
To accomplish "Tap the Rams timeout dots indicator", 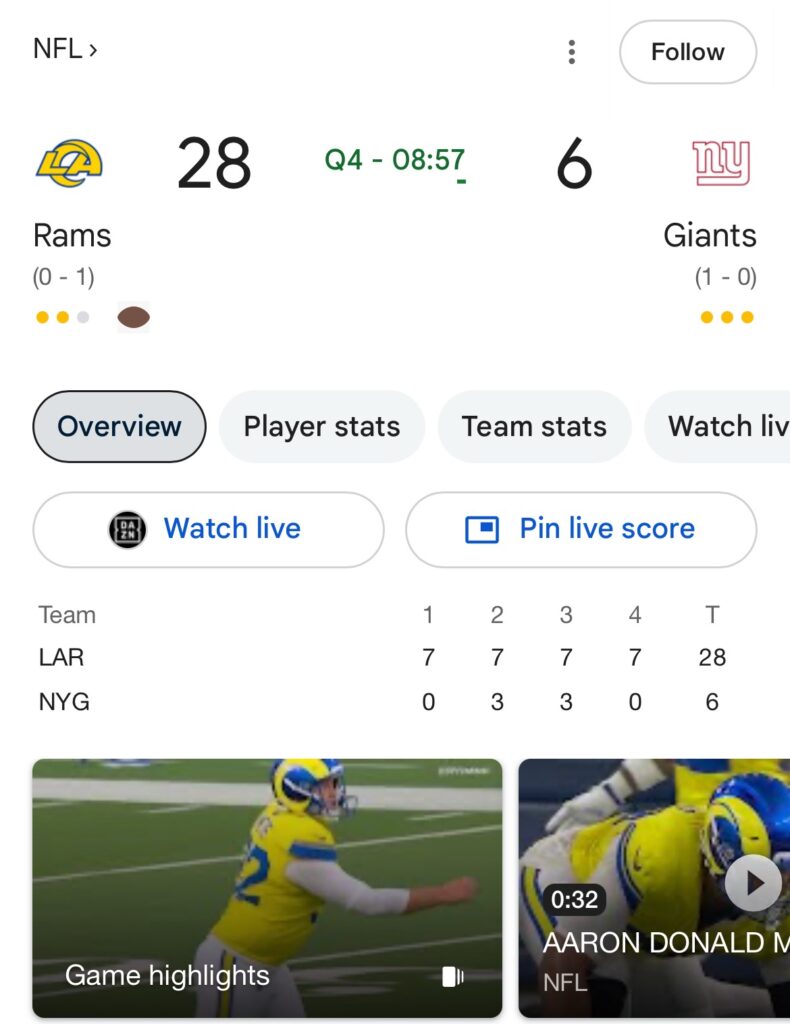I will tap(63, 317).
